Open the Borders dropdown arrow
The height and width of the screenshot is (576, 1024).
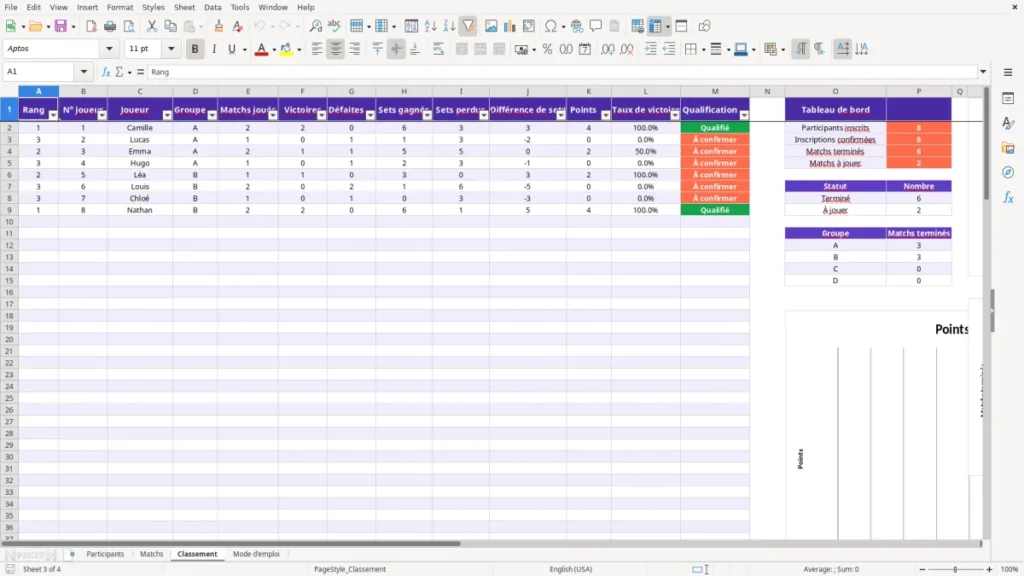pos(703,50)
